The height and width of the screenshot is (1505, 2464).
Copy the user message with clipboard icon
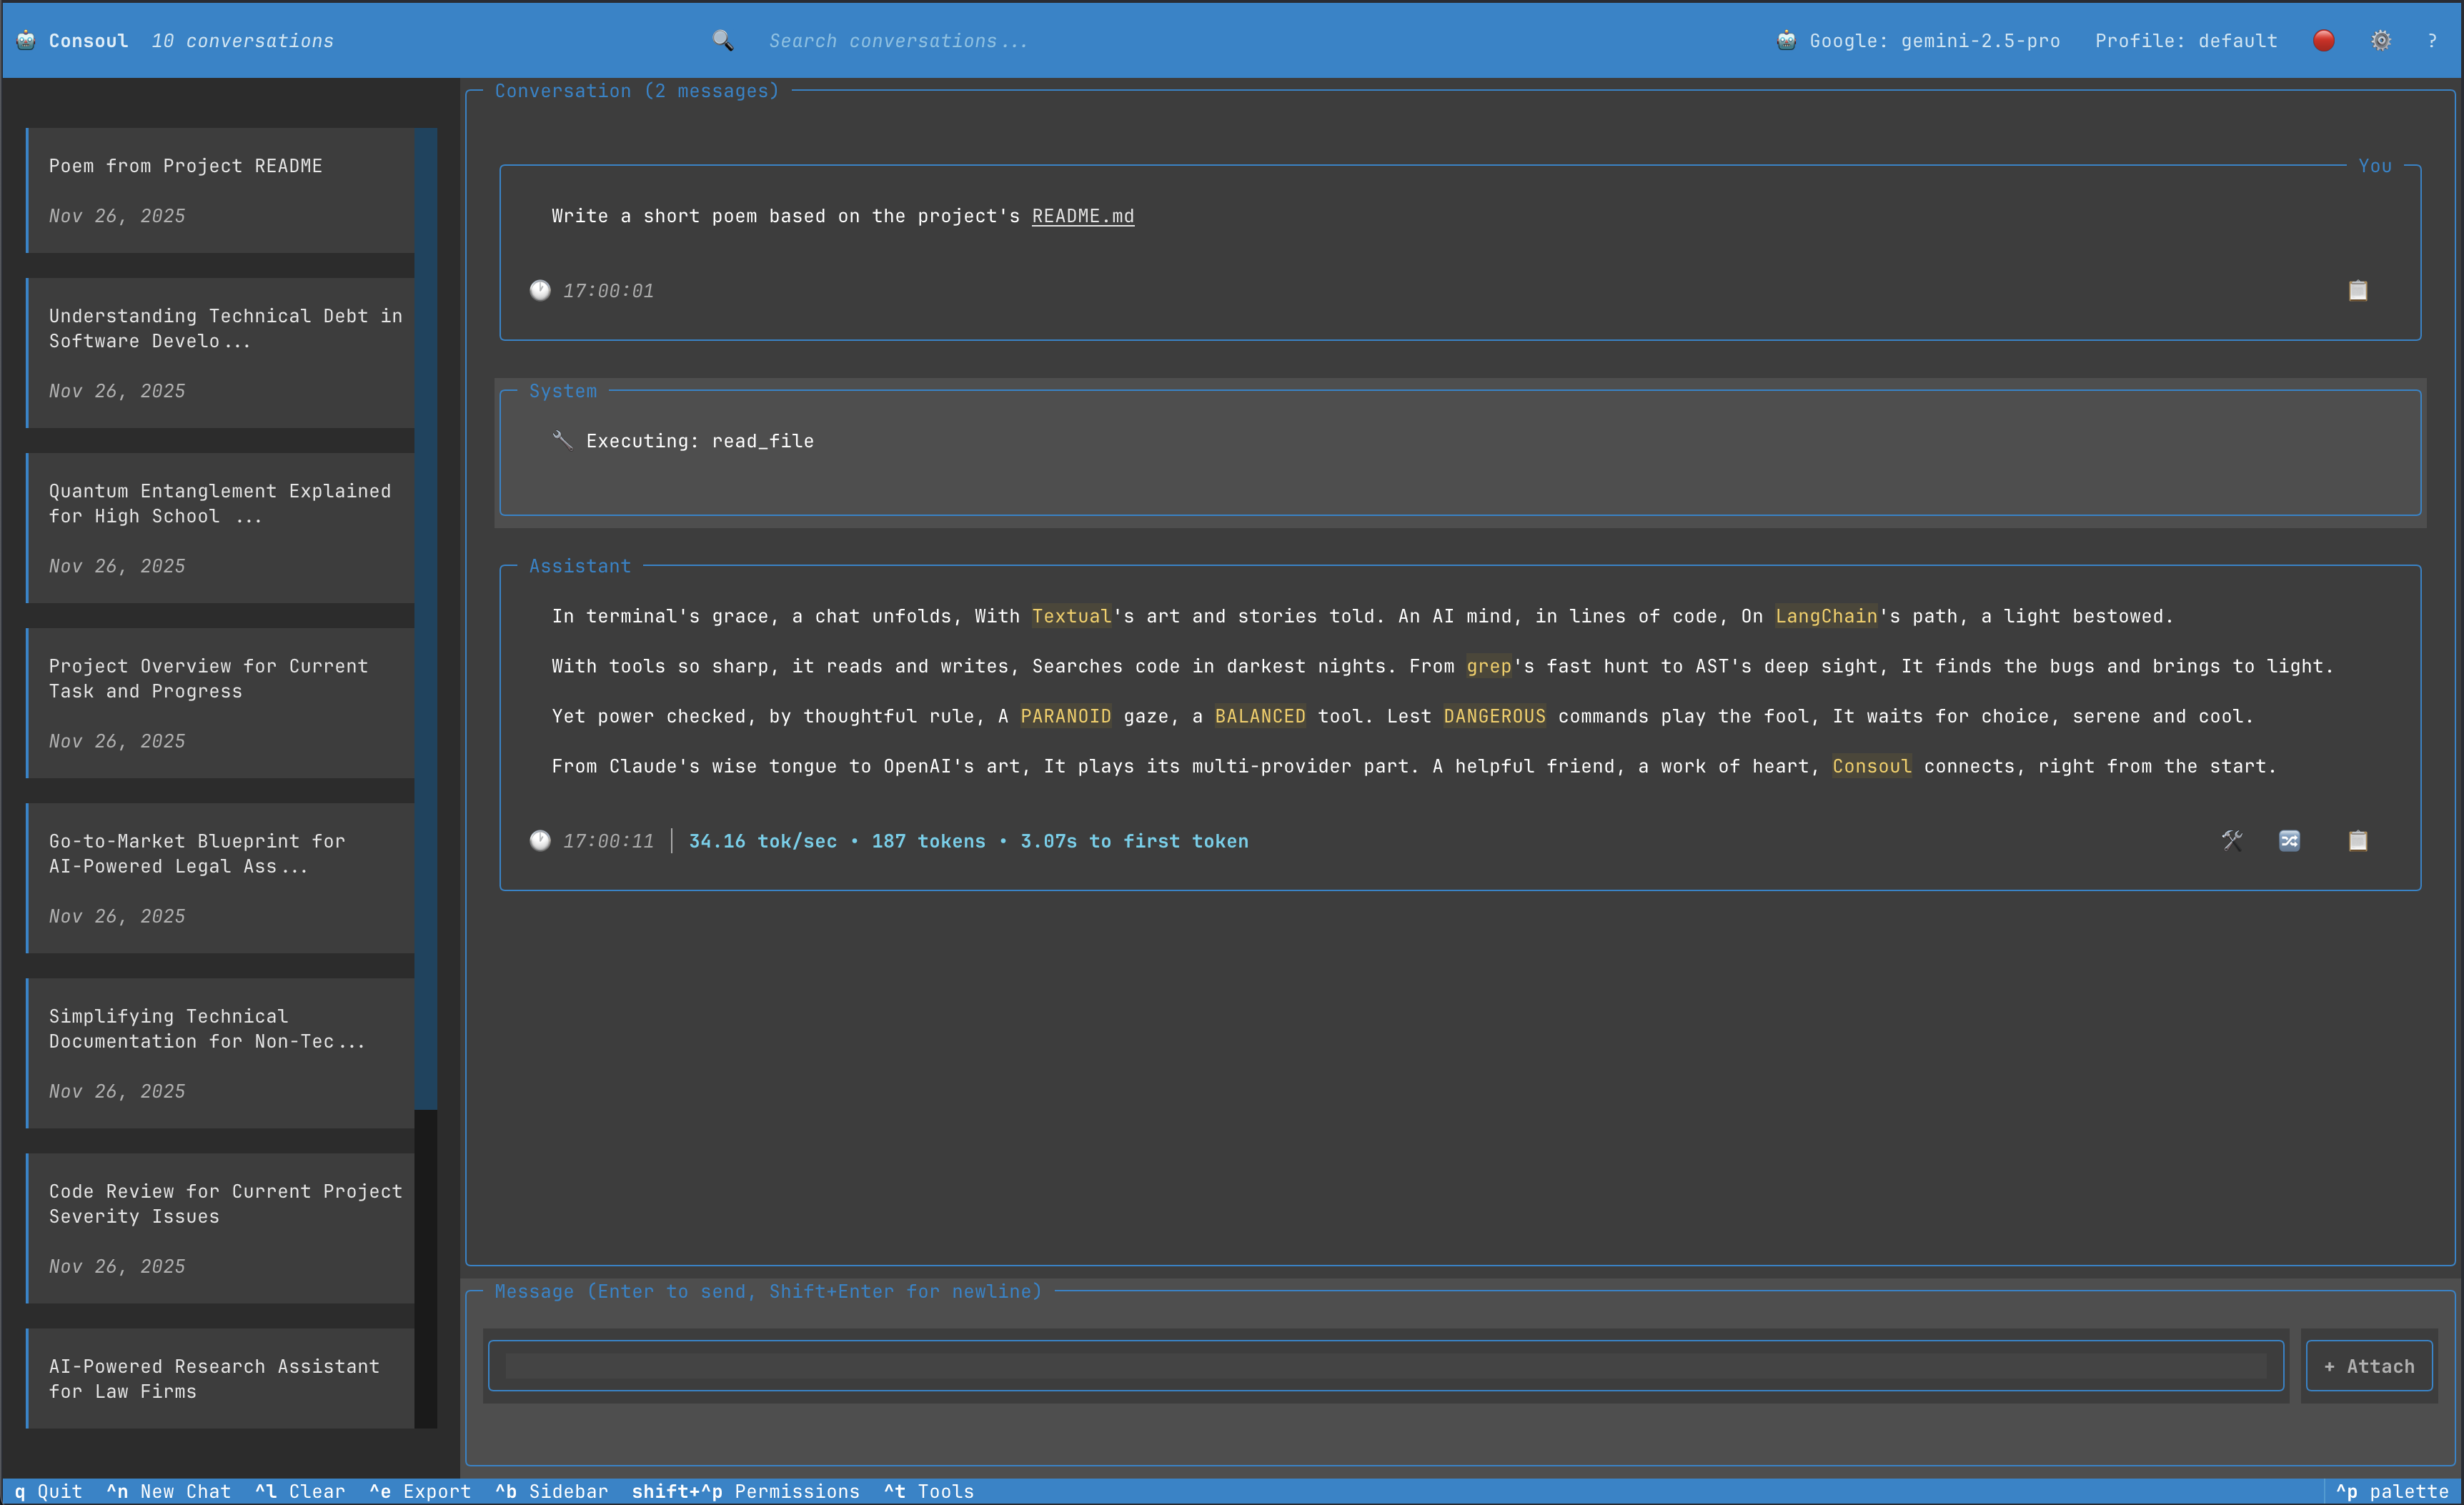point(2357,290)
